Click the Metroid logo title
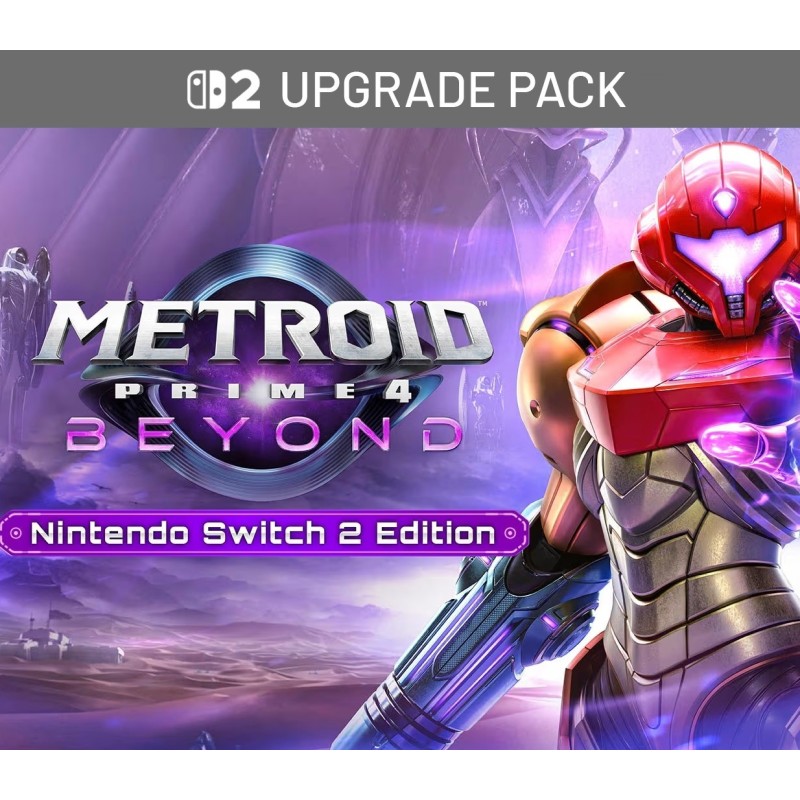Viewport: 800px width, 800px height. pos(262,333)
